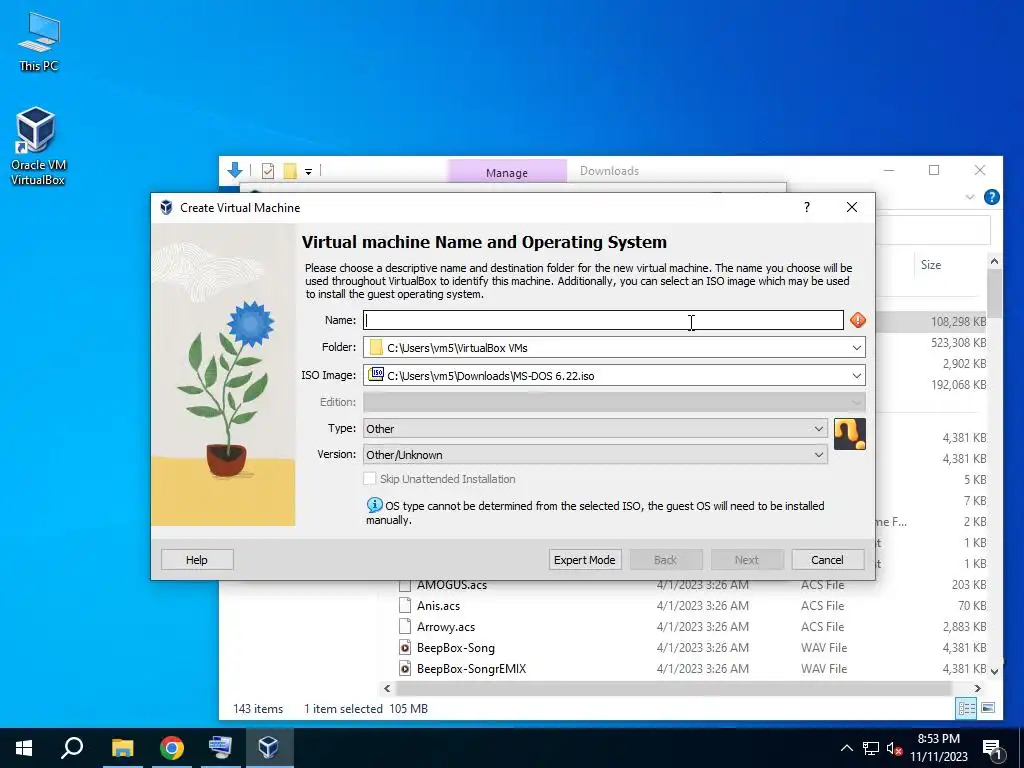Switch Explorer to details view icon

(967, 708)
